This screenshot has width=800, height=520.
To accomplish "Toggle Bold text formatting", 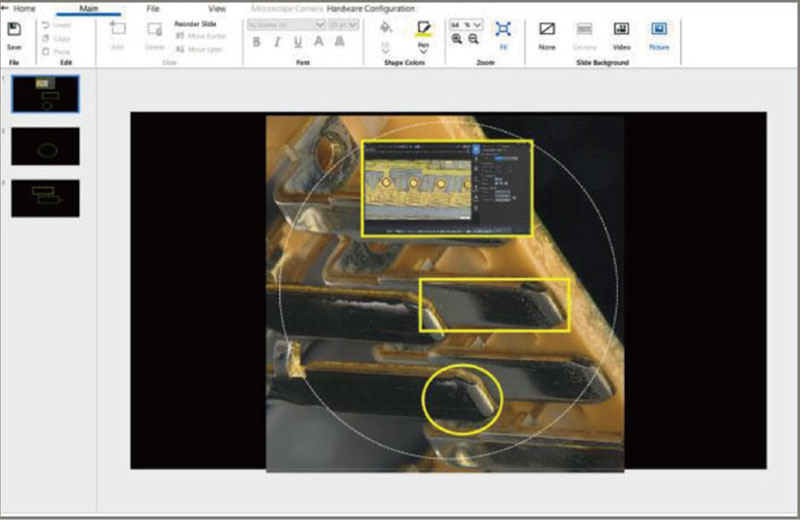I will [x=256, y=41].
